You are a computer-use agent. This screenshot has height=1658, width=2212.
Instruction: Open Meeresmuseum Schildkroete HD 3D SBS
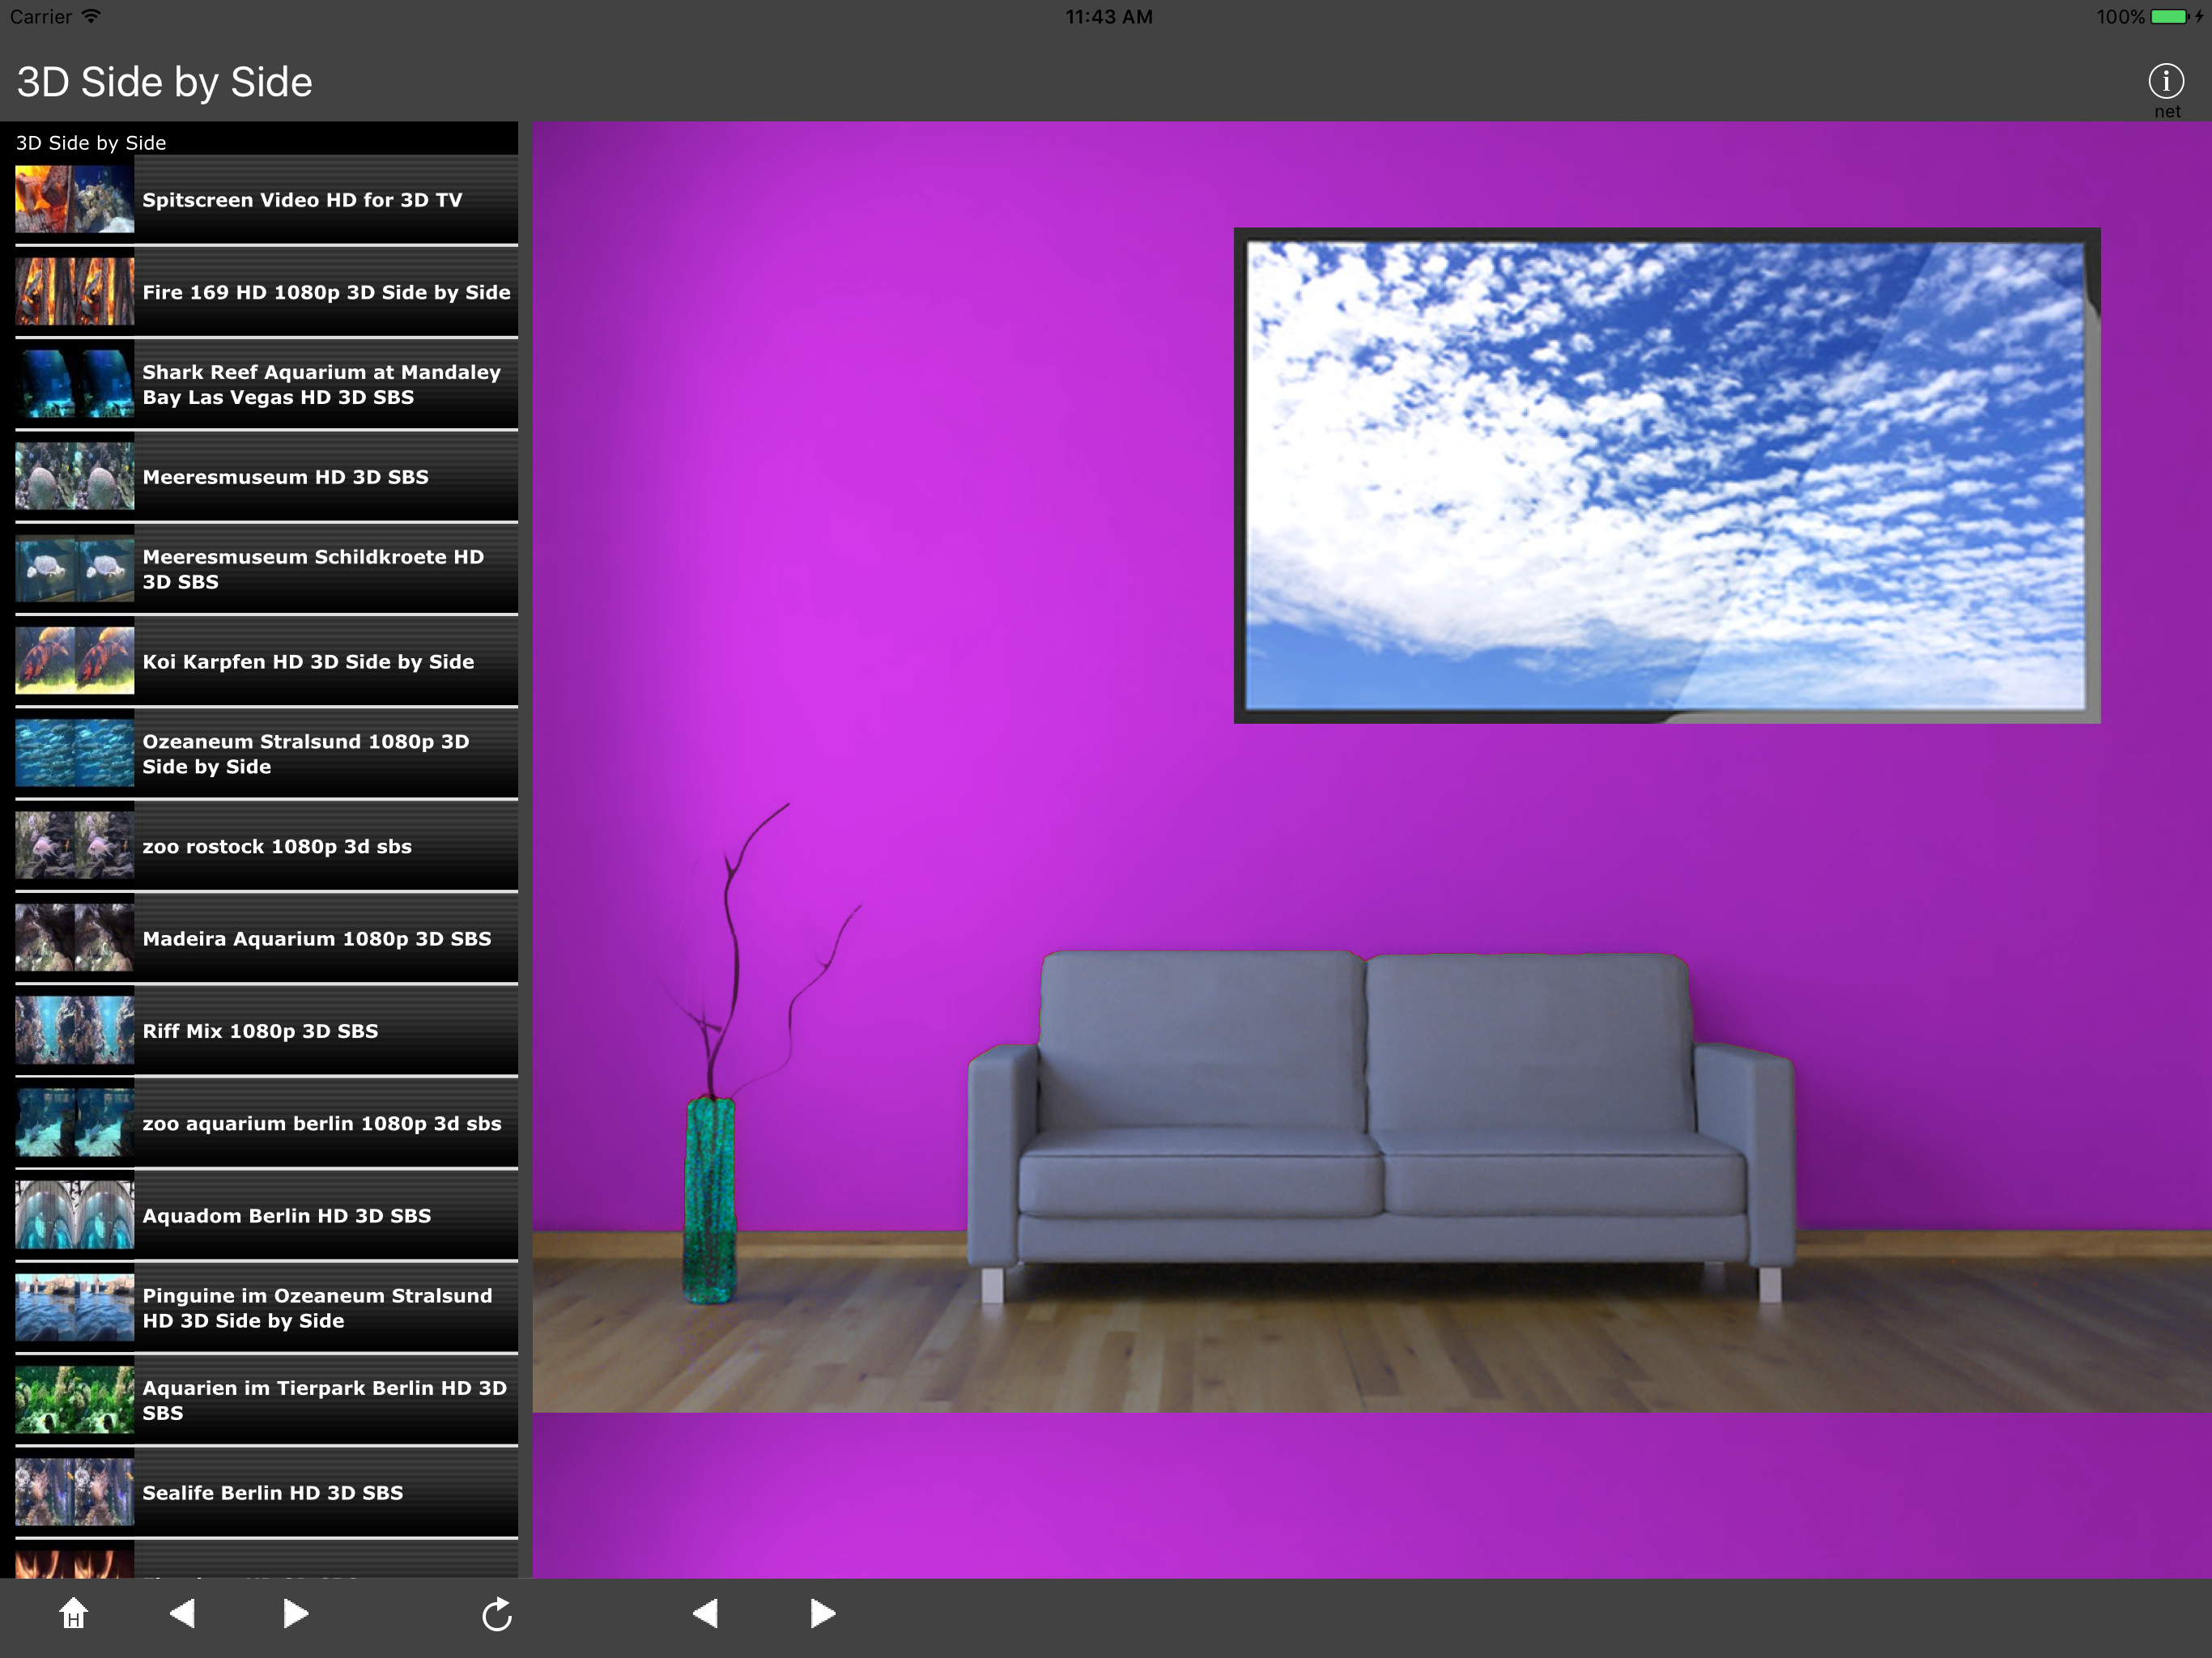click(313, 569)
